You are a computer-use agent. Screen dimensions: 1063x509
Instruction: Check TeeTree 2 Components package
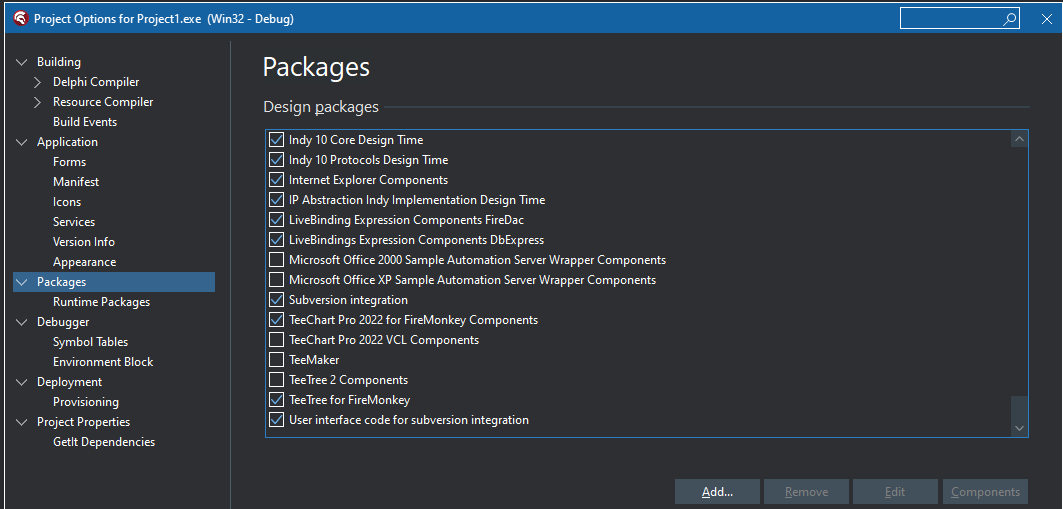click(x=277, y=380)
